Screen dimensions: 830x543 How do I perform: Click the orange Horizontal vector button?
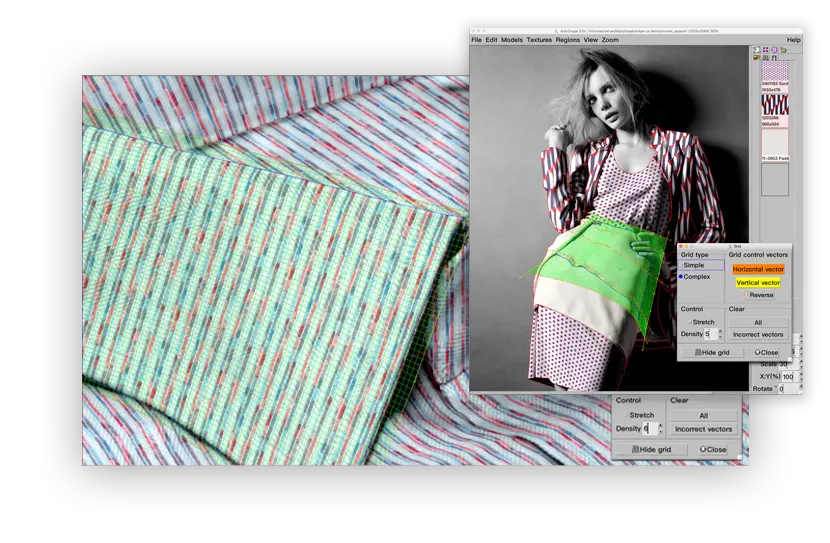758,269
